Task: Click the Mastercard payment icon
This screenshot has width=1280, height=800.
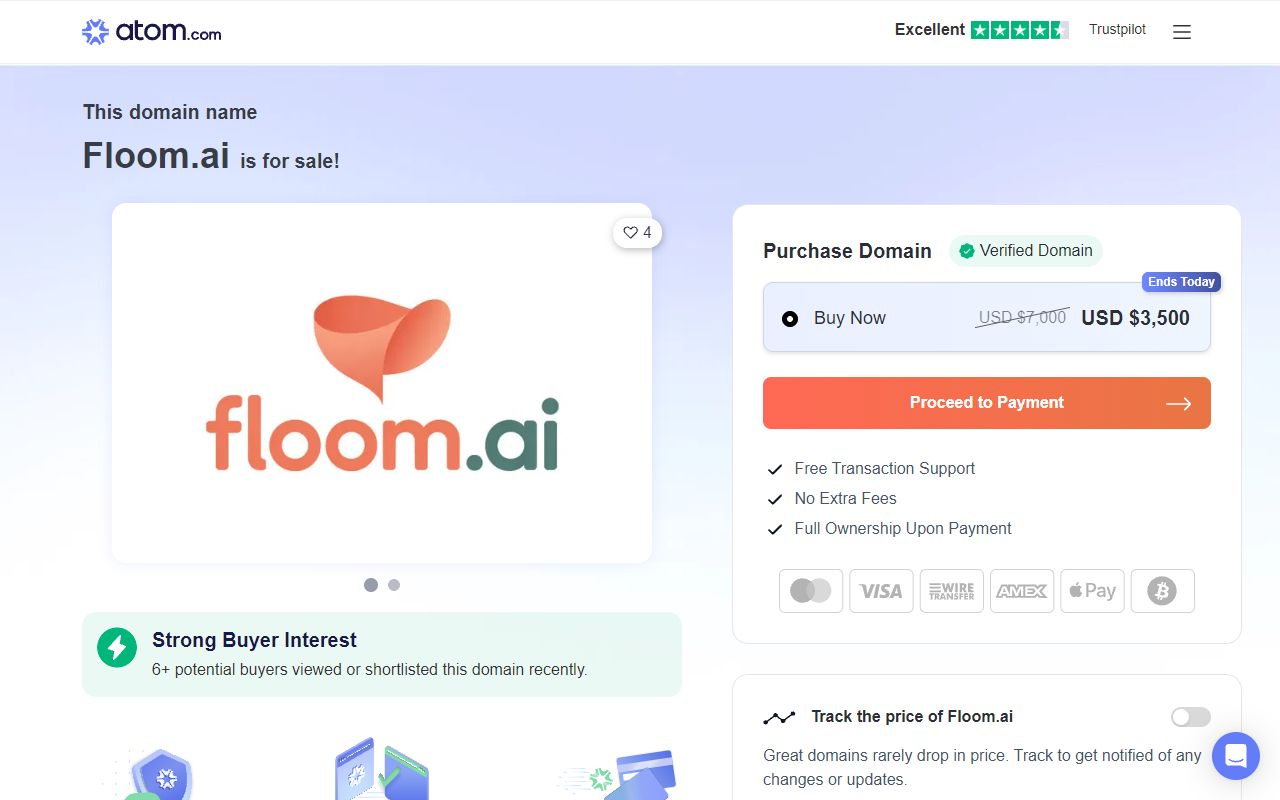Action: point(810,590)
